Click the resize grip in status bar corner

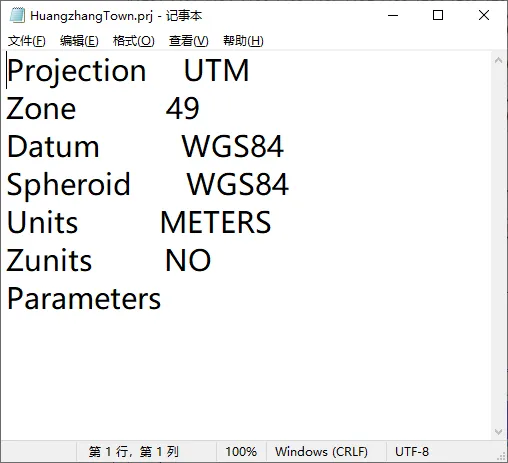pyautogui.click(x=501, y=456)
